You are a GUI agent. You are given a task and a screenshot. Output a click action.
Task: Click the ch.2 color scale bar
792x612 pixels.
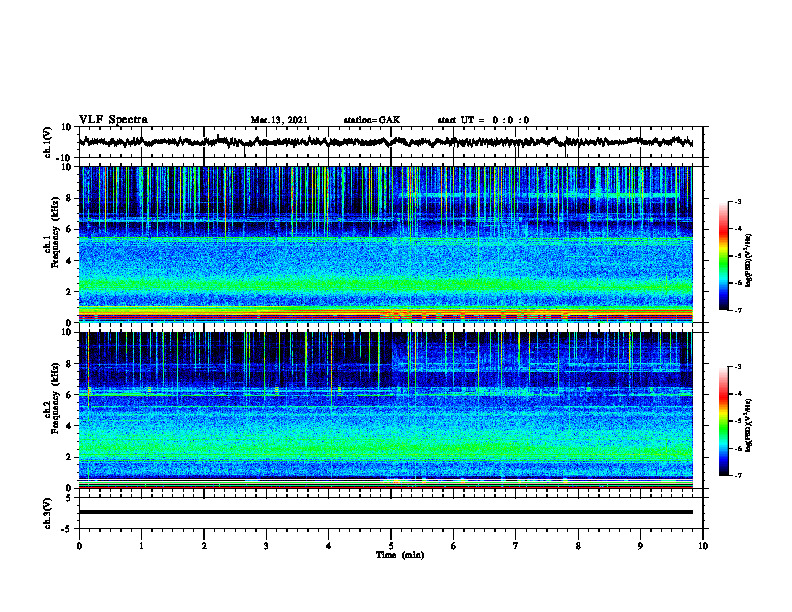click(723, 421)
